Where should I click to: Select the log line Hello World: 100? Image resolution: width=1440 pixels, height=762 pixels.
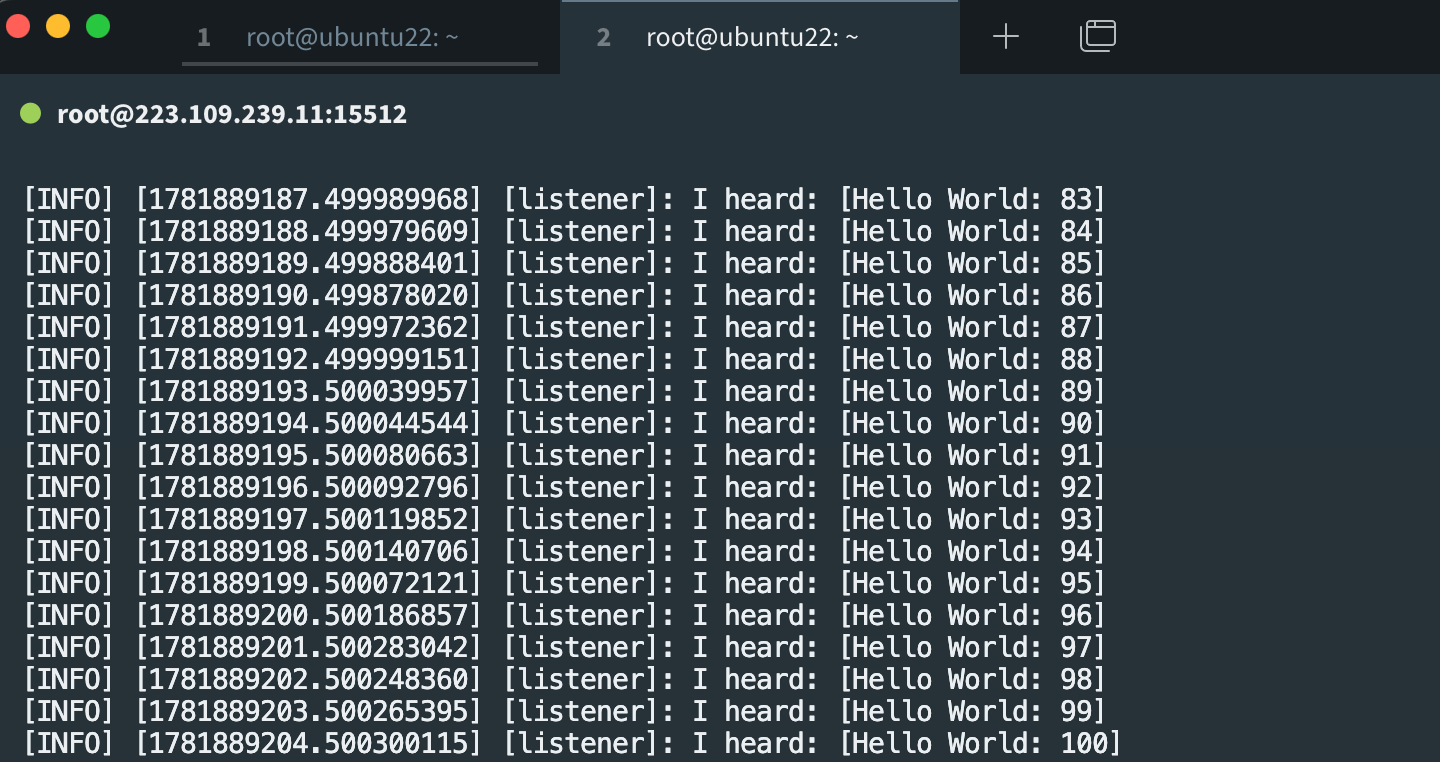[x=572, y=743]
